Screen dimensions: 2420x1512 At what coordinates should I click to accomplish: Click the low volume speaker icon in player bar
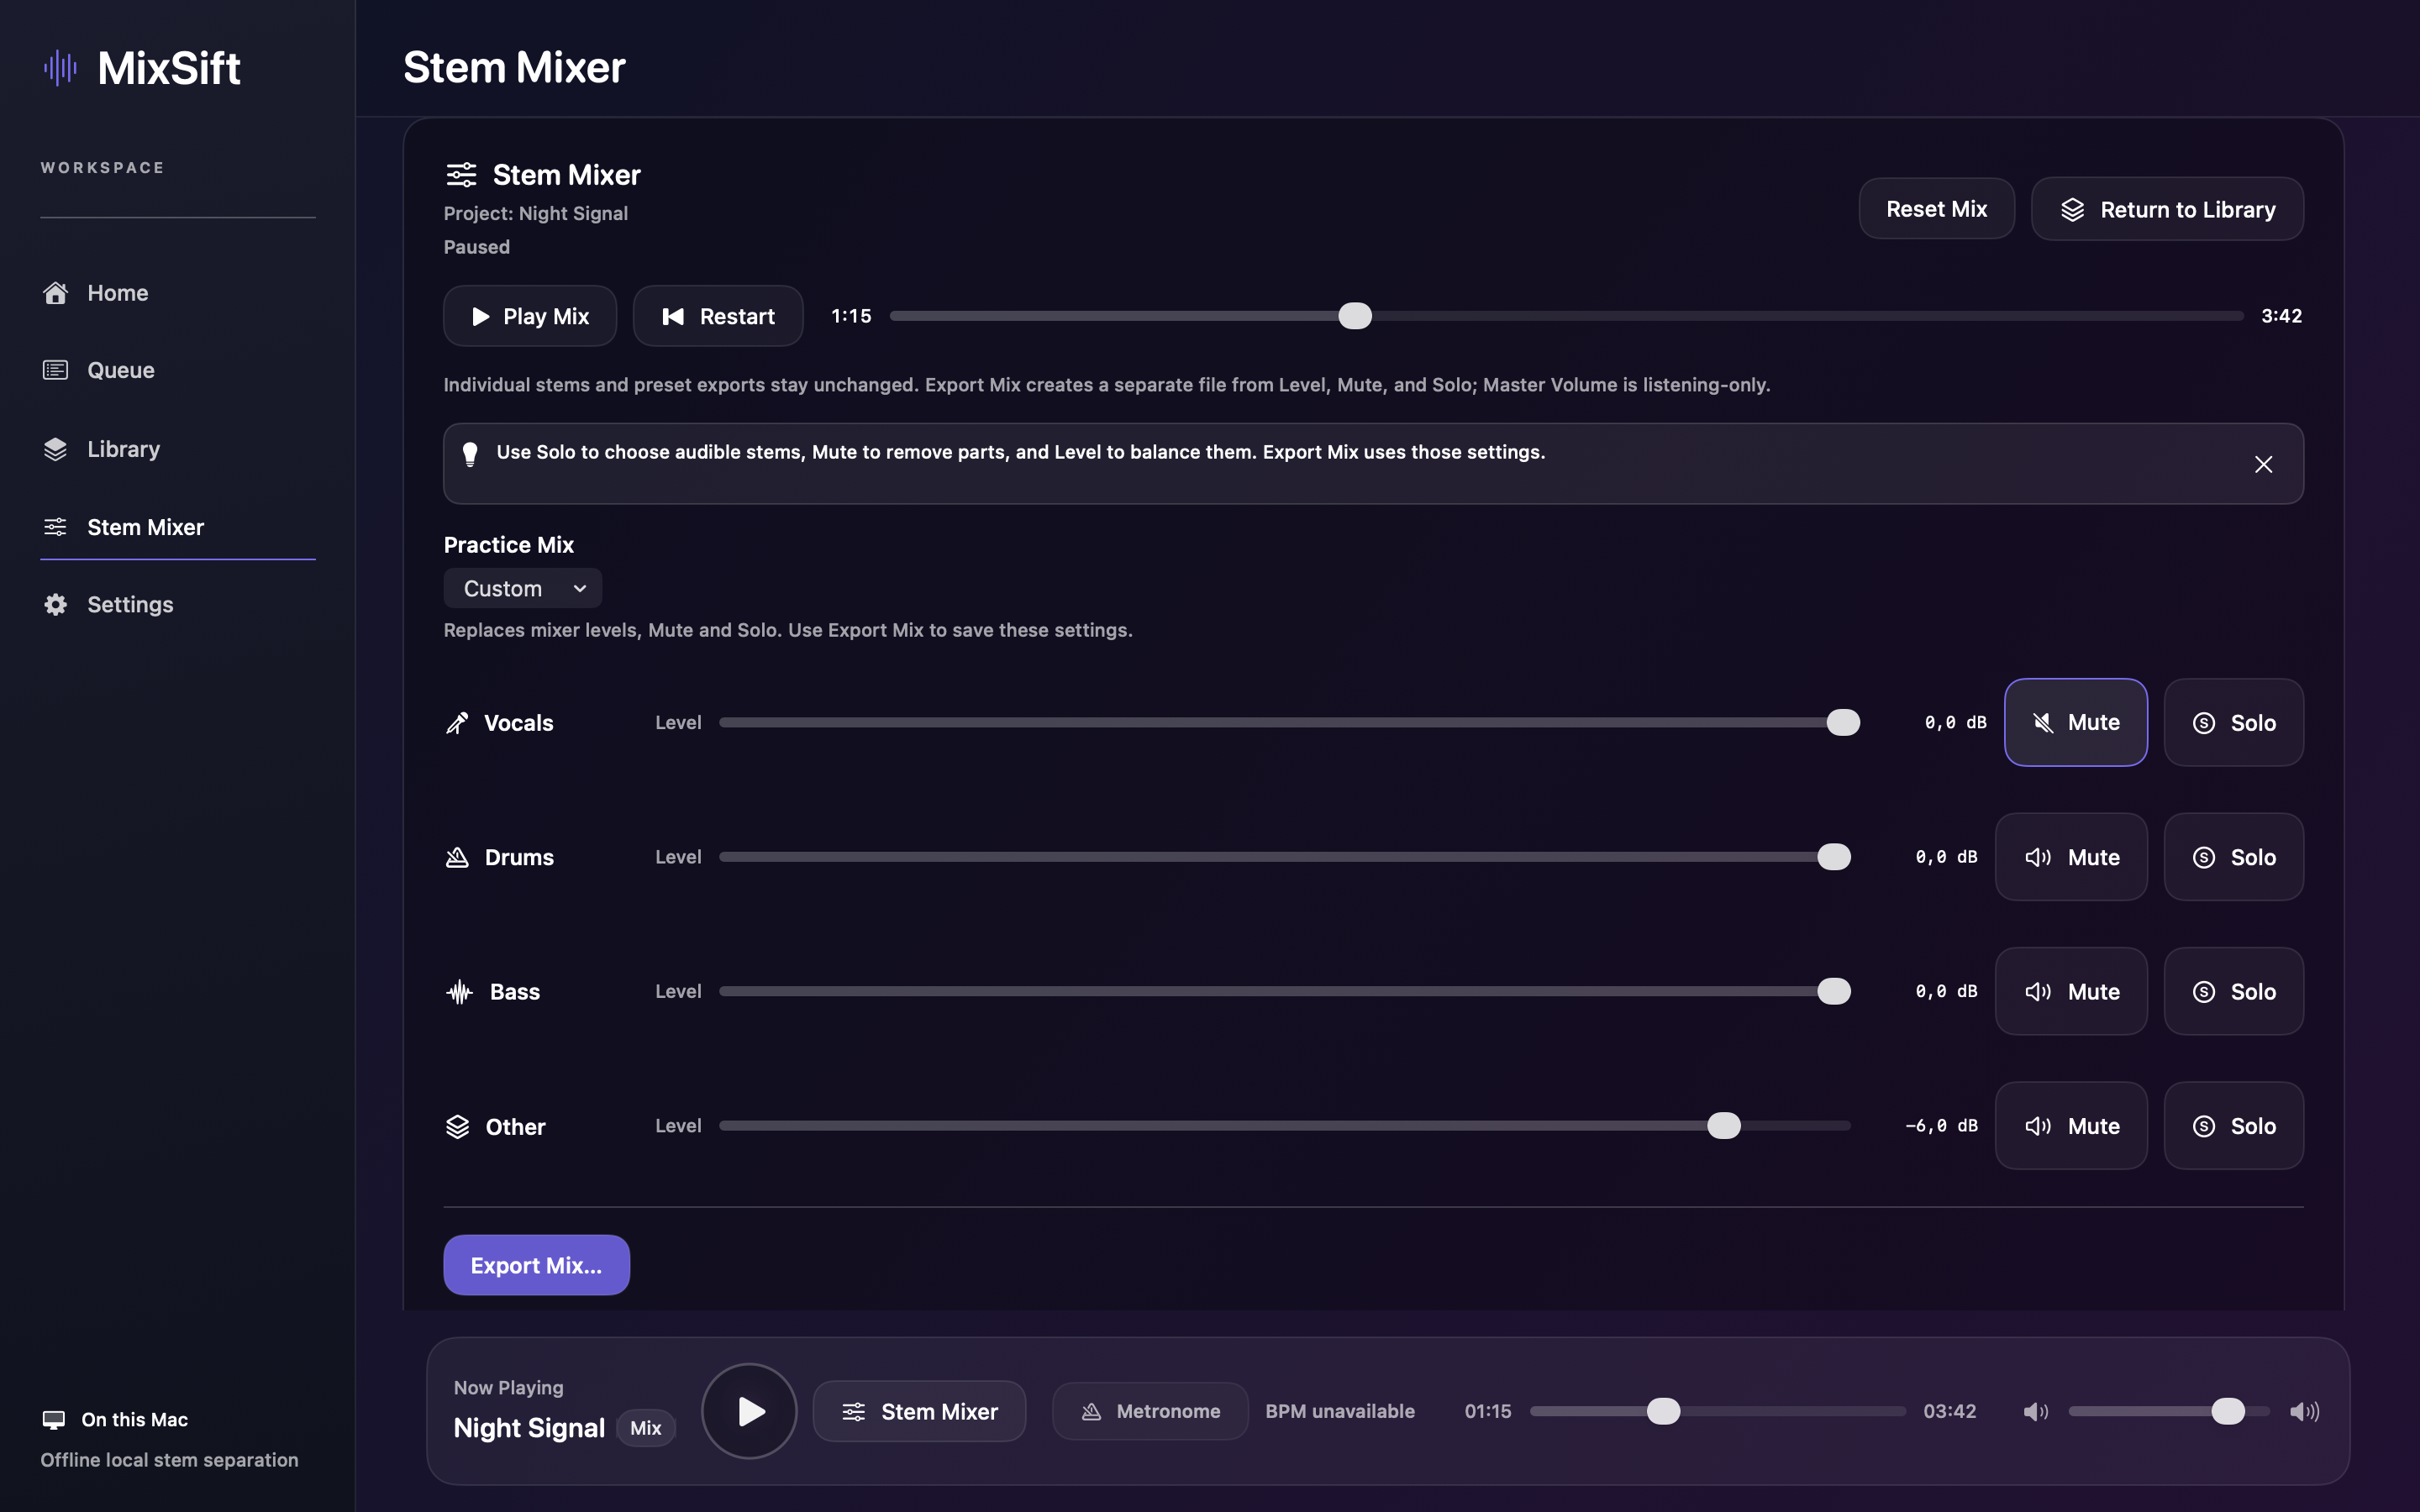[x=2036, y=1411]
